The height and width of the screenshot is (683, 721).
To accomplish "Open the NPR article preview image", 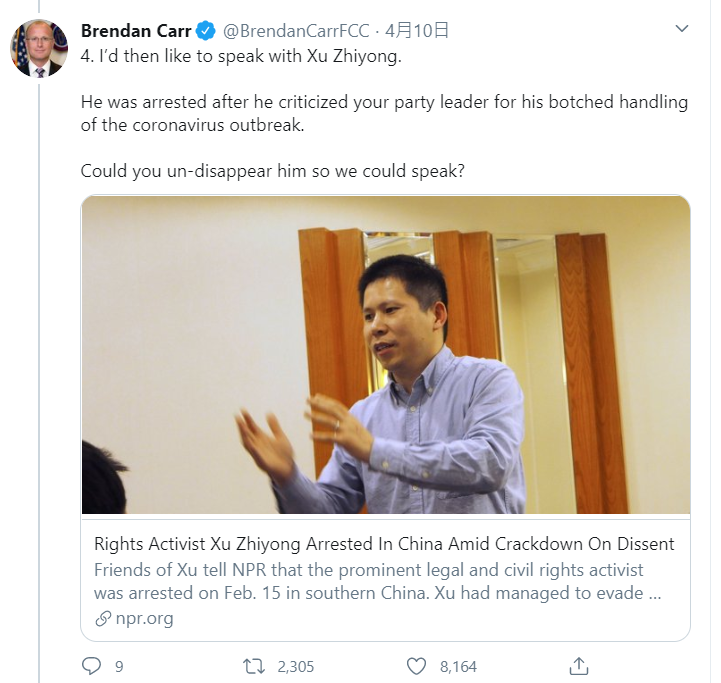I will [x=385, y=355].
